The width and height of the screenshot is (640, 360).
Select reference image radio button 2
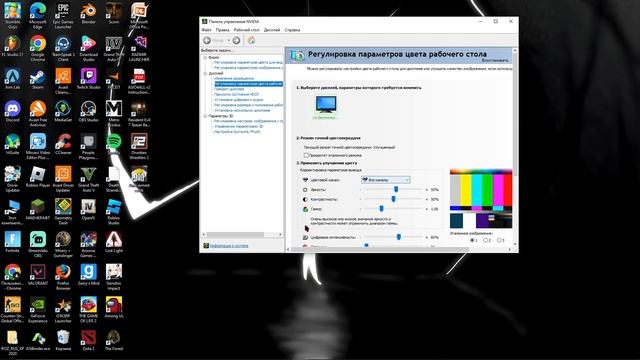[486, 240]
